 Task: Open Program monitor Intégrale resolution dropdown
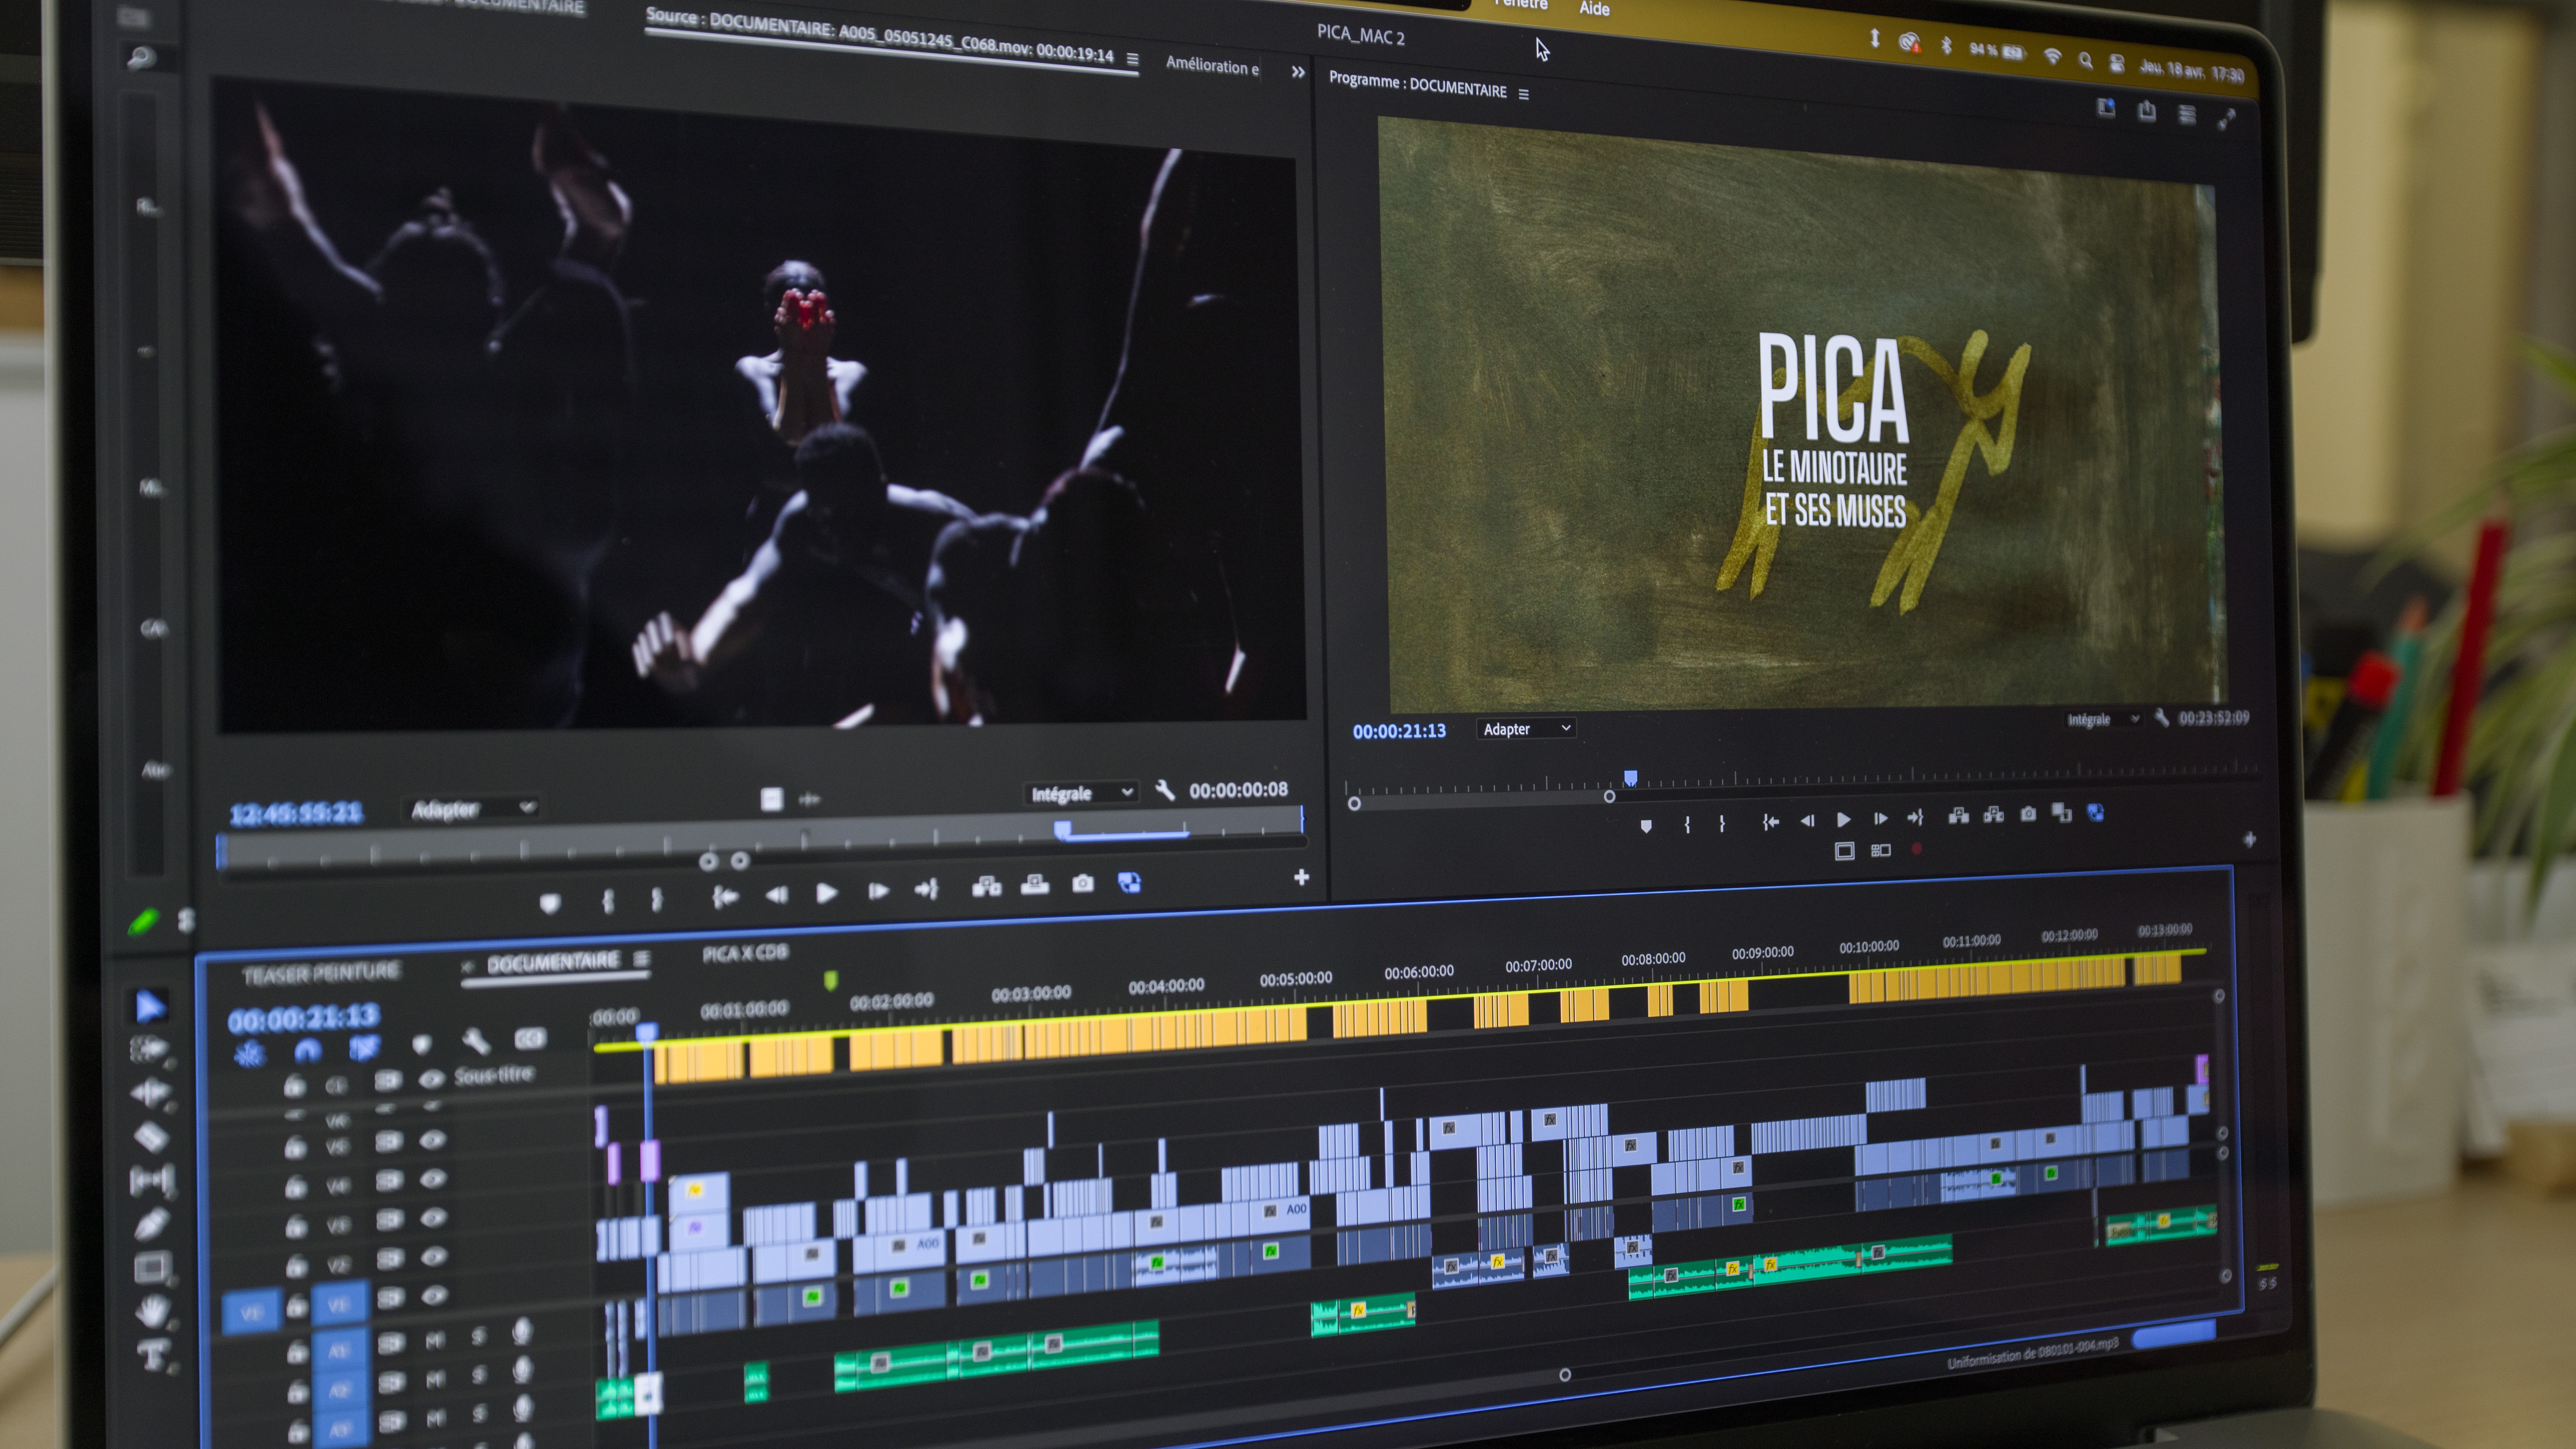tap(2103, 719)
